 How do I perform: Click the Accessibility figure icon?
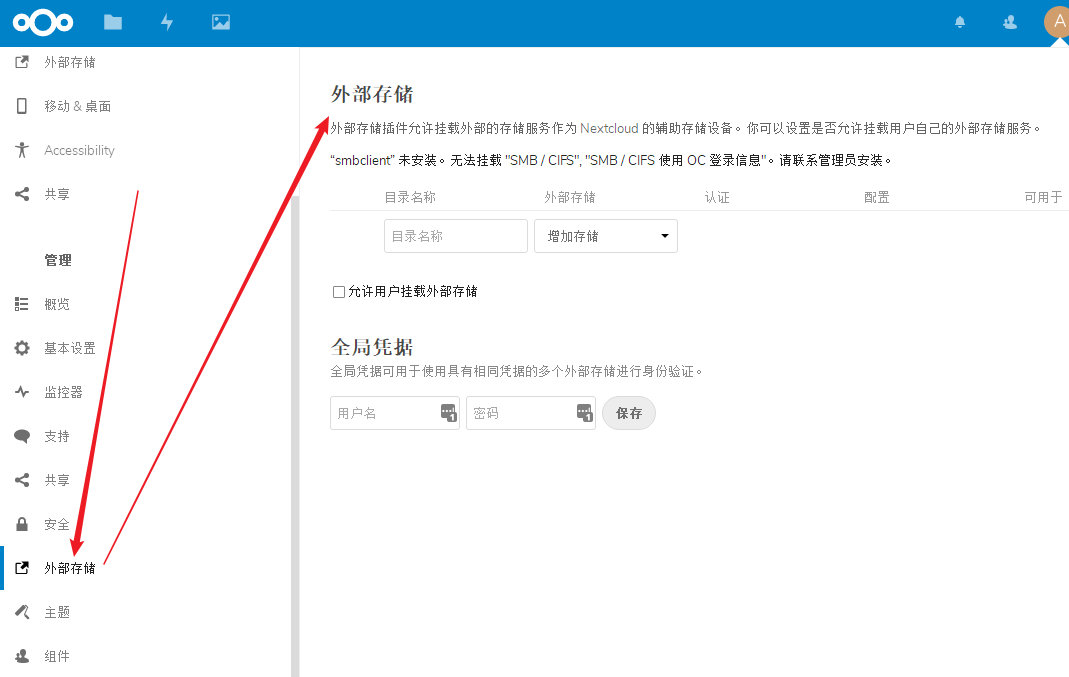(x=22, y=150)
